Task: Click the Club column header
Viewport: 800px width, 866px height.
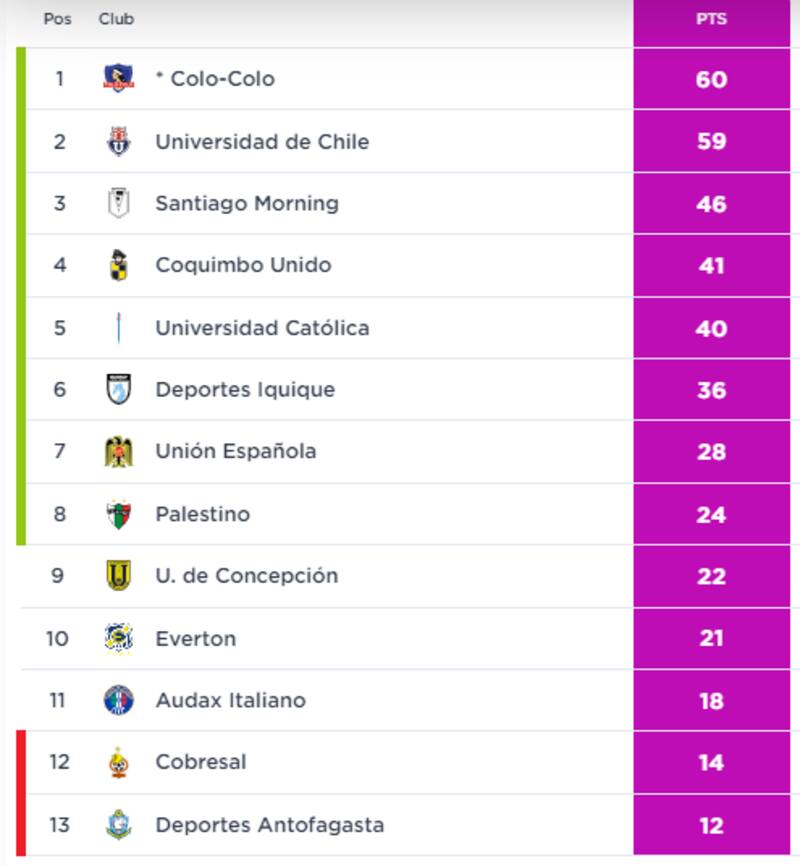Action: coord(116,19)
